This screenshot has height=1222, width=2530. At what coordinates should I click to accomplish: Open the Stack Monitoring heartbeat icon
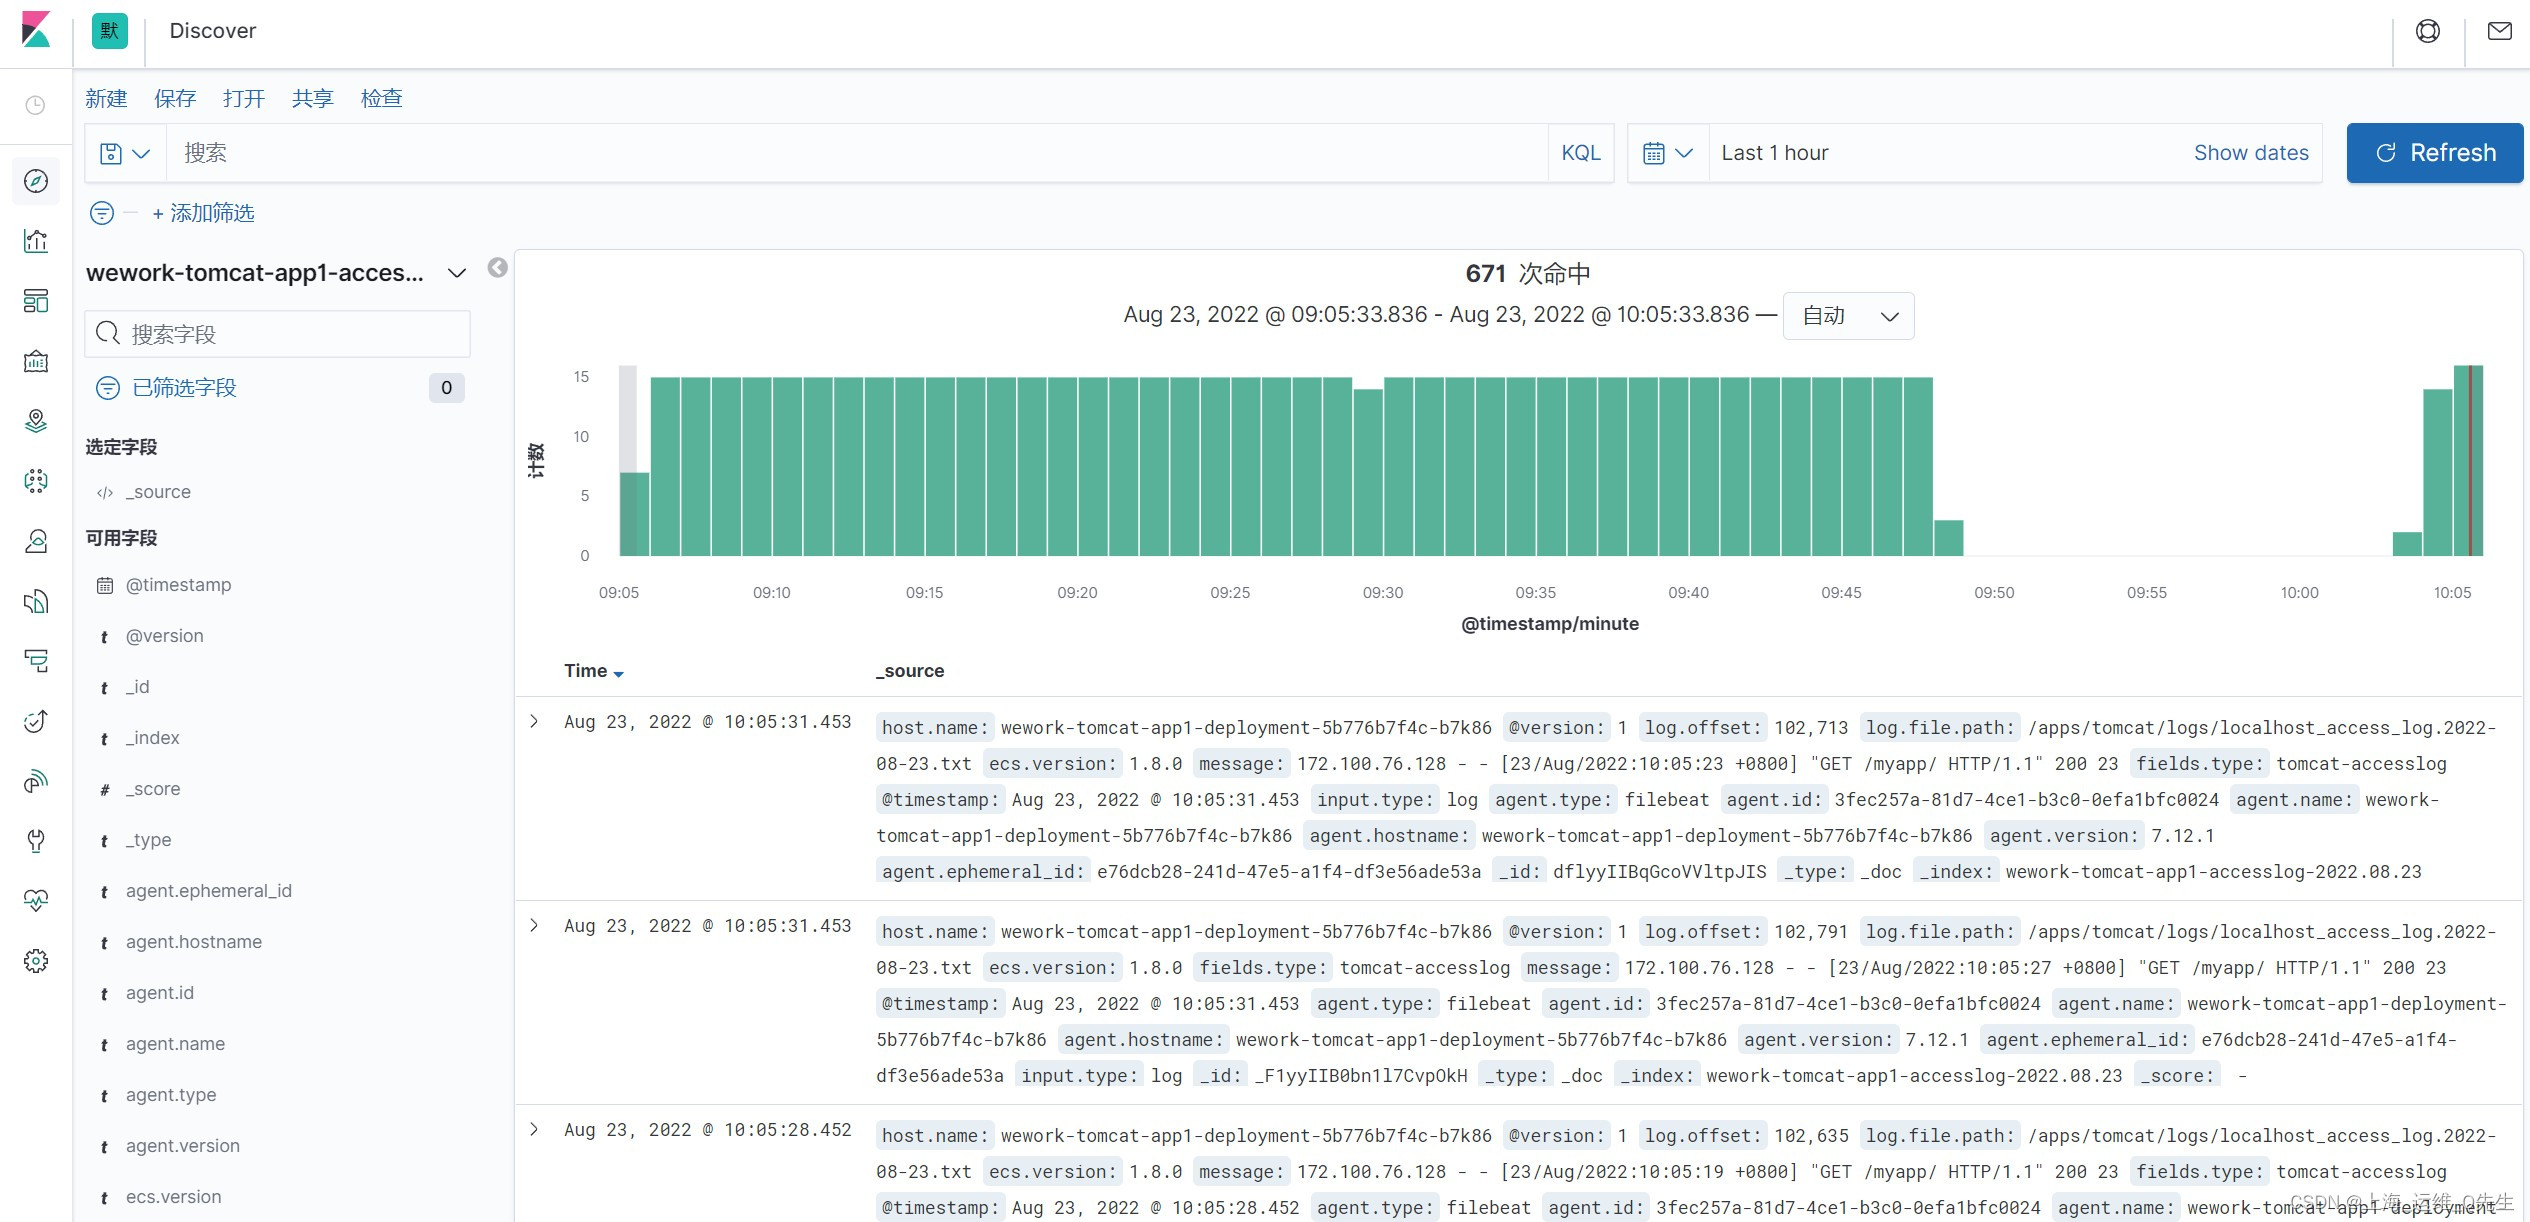click(36, 901)
